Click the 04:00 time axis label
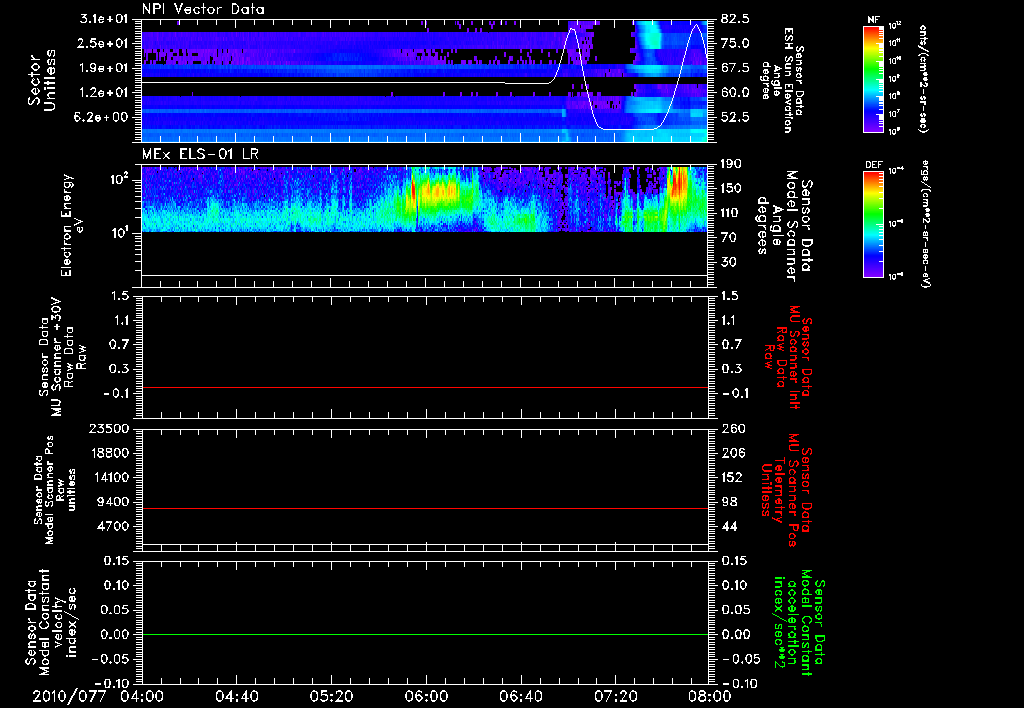1024x708 pixels. pyautogui.click(x=142, y=696)
